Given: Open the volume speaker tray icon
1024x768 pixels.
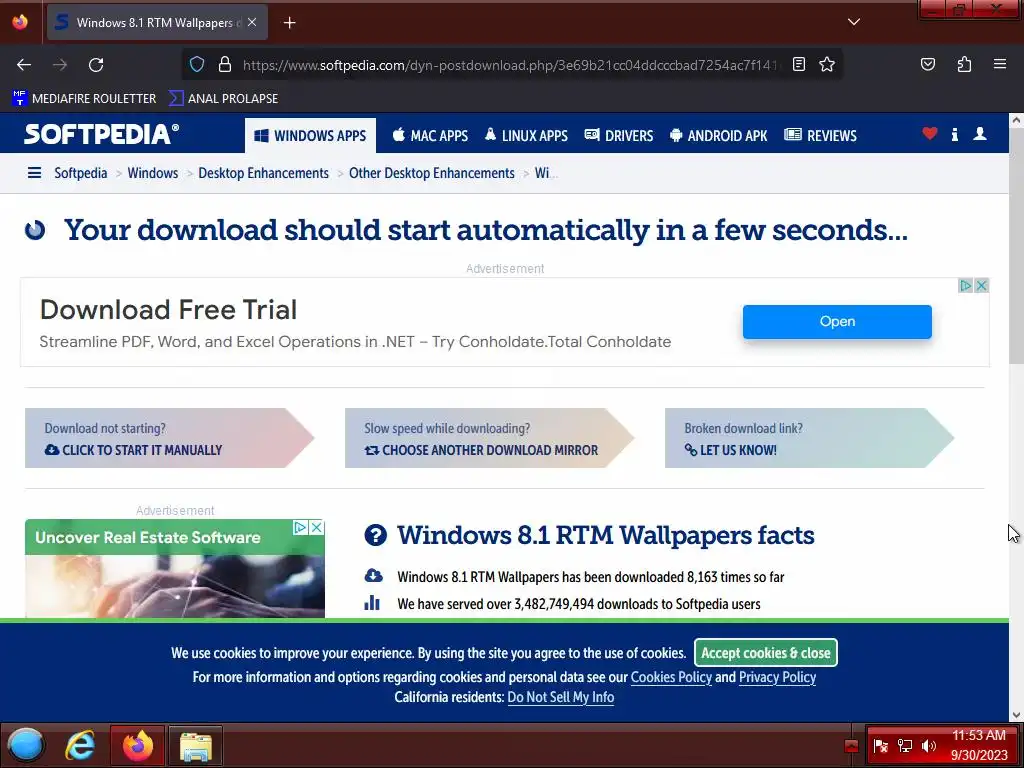Looking at the screenshot, I should point(929,746).
